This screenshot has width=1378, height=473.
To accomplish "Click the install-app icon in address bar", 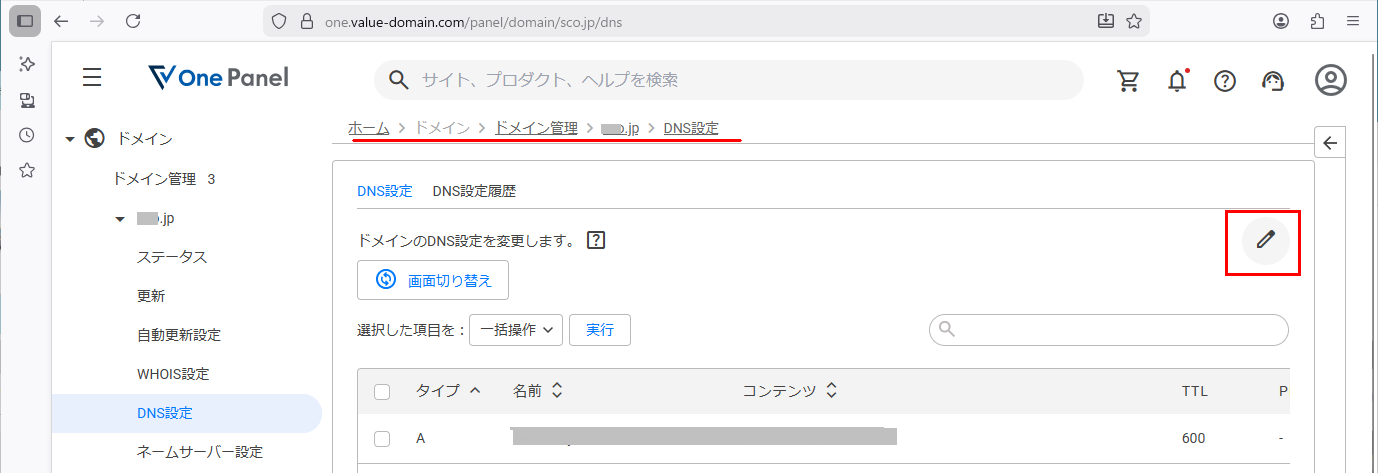I will pyautogui.click(x=1106, y=20).
